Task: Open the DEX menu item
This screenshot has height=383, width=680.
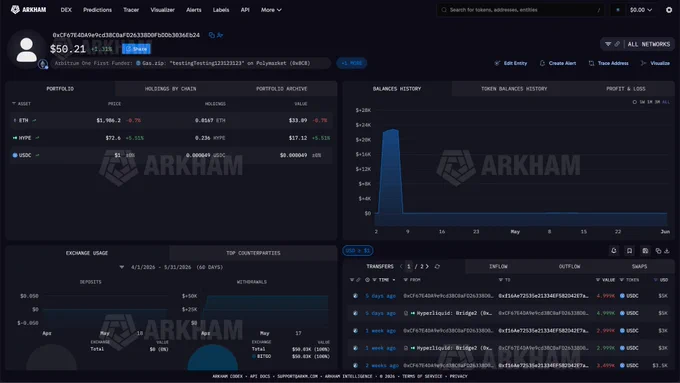Action: (66, 10)
